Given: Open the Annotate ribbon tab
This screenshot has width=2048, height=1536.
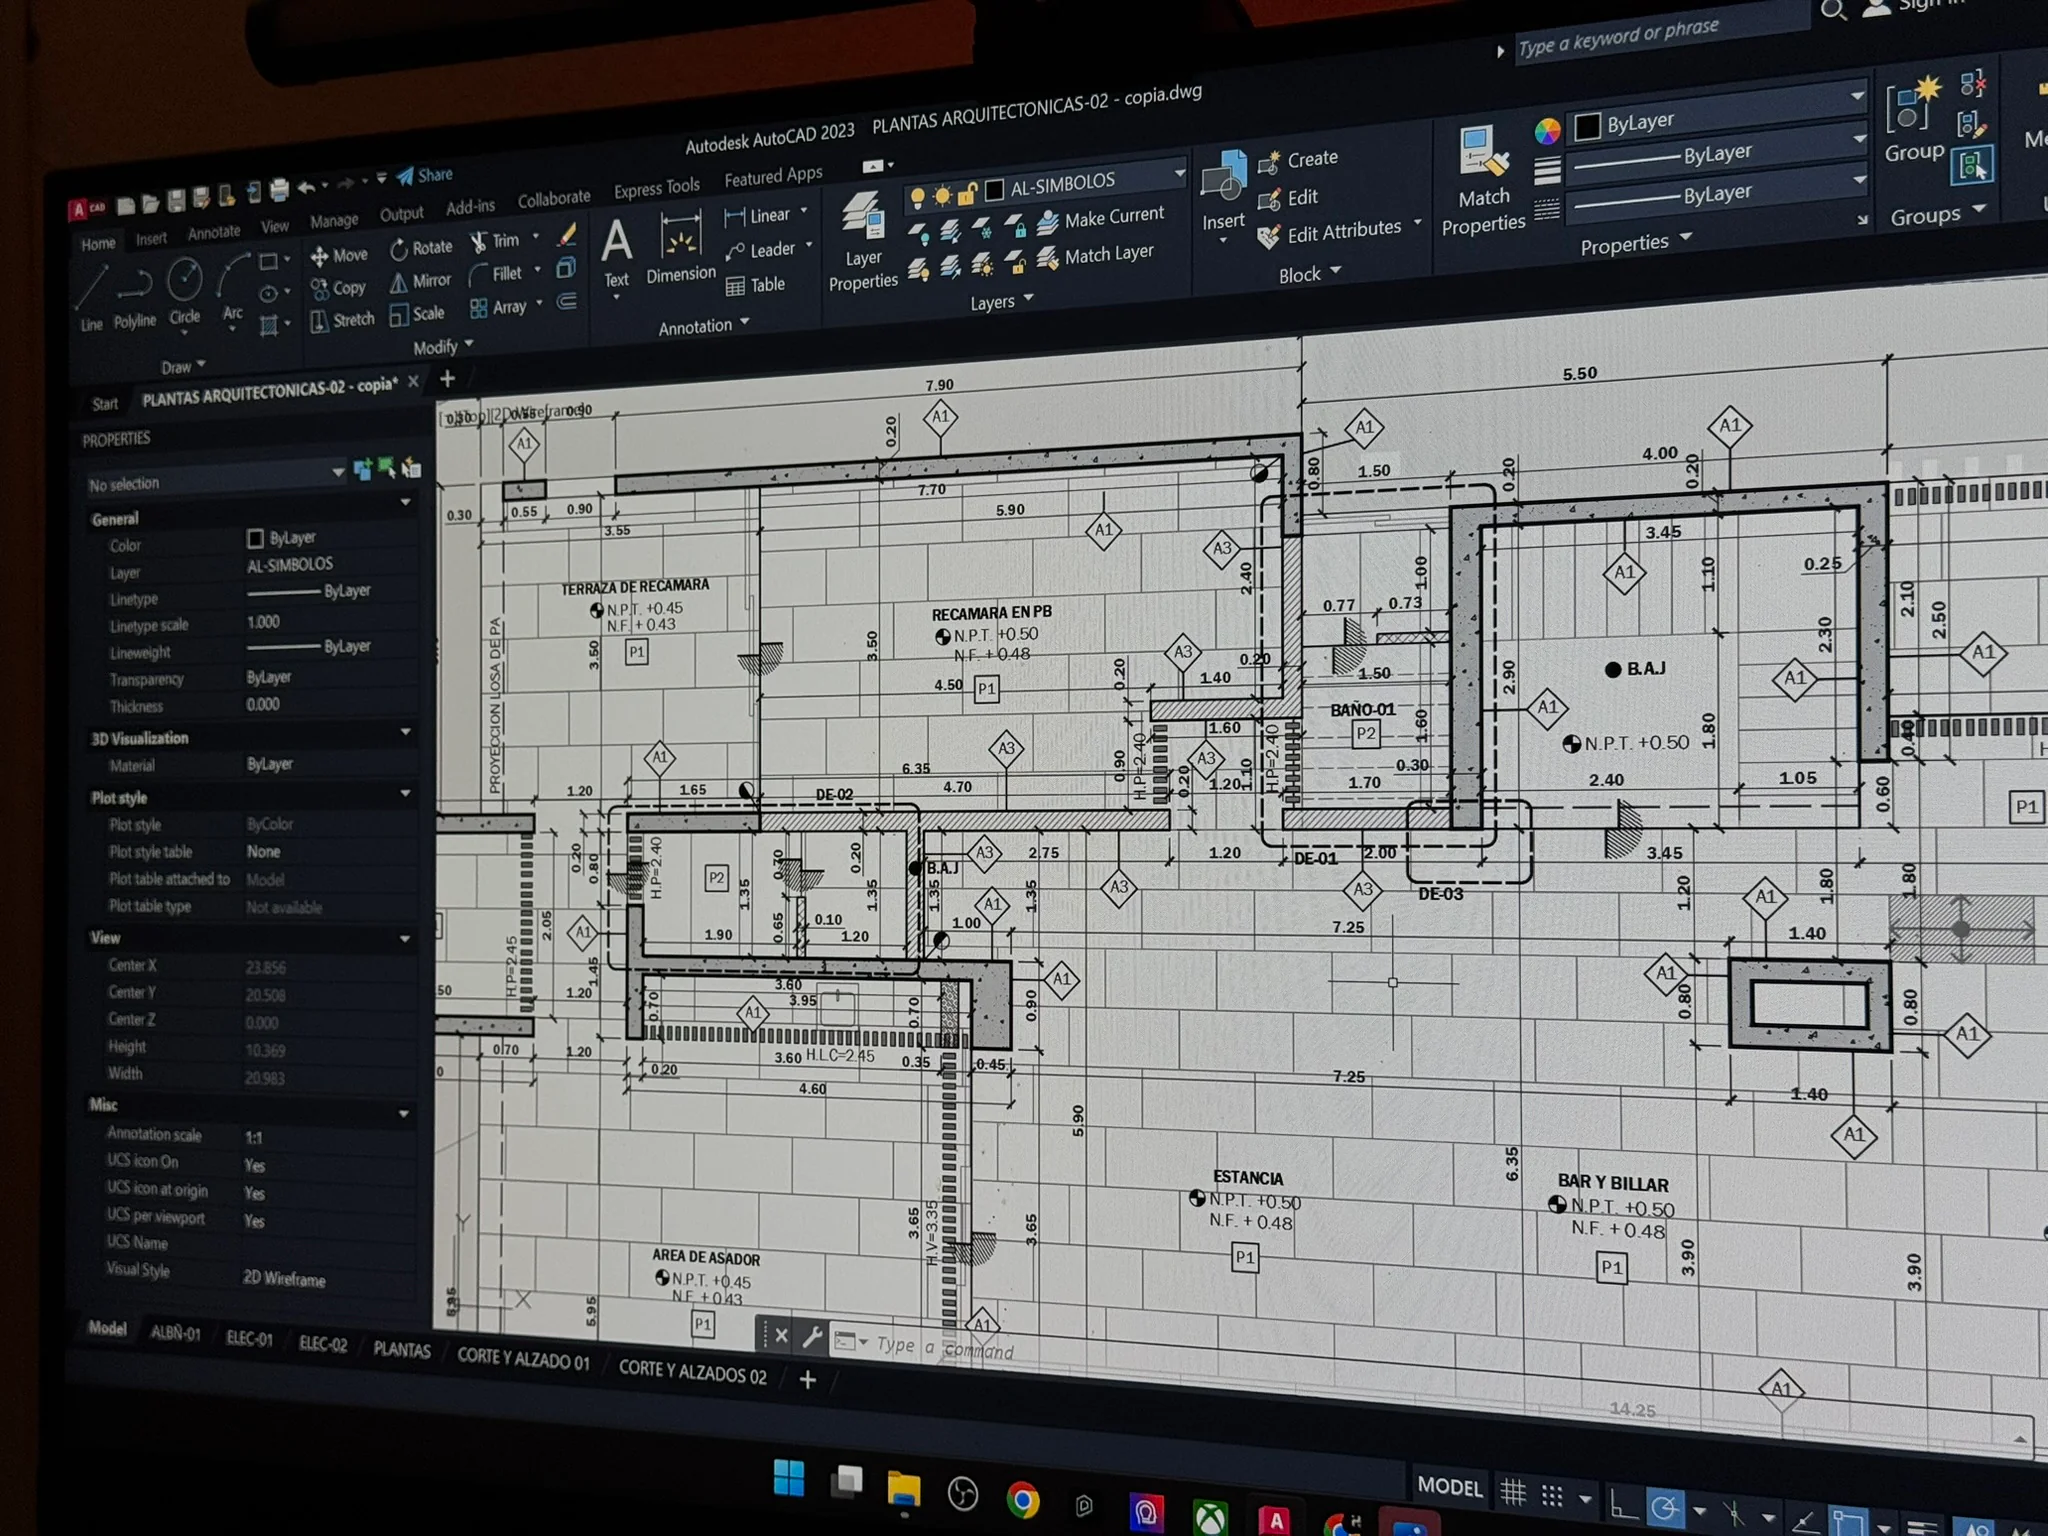Looking at the screenshot, I should coord(214,232).
